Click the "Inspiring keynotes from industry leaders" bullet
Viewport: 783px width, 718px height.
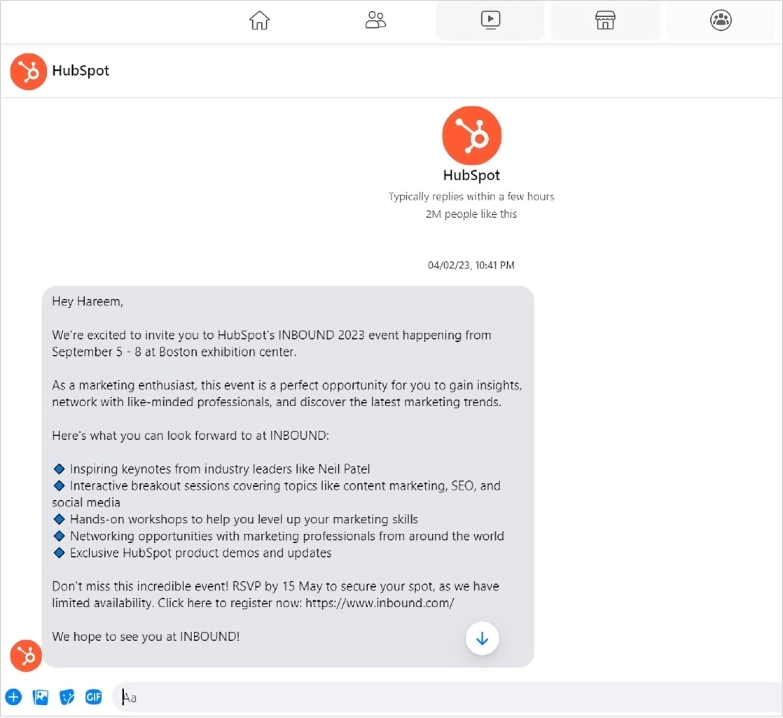click(212, 469)
